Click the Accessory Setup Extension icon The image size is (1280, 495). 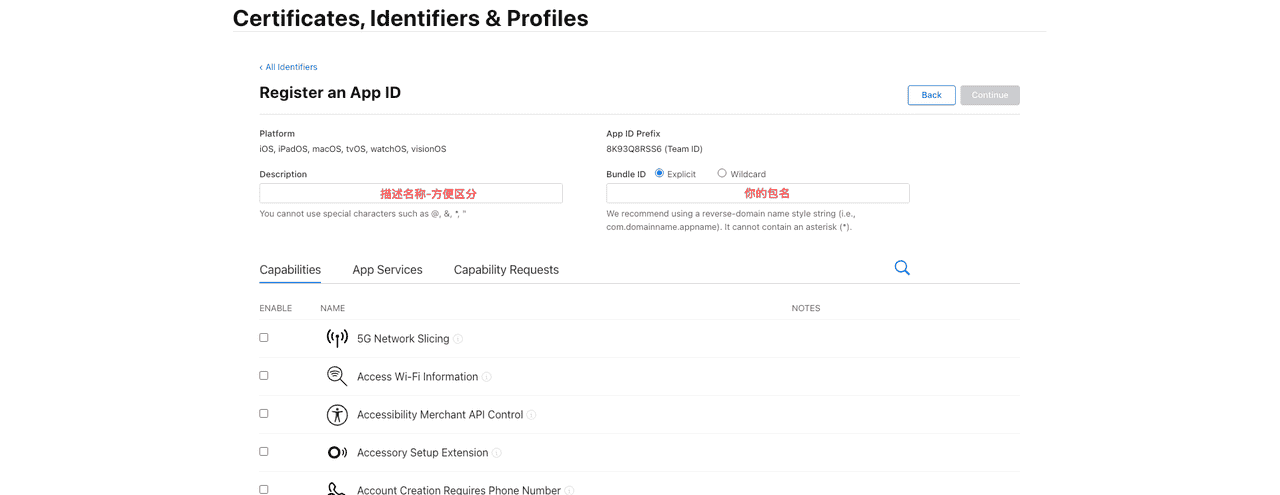coord(337,452)
